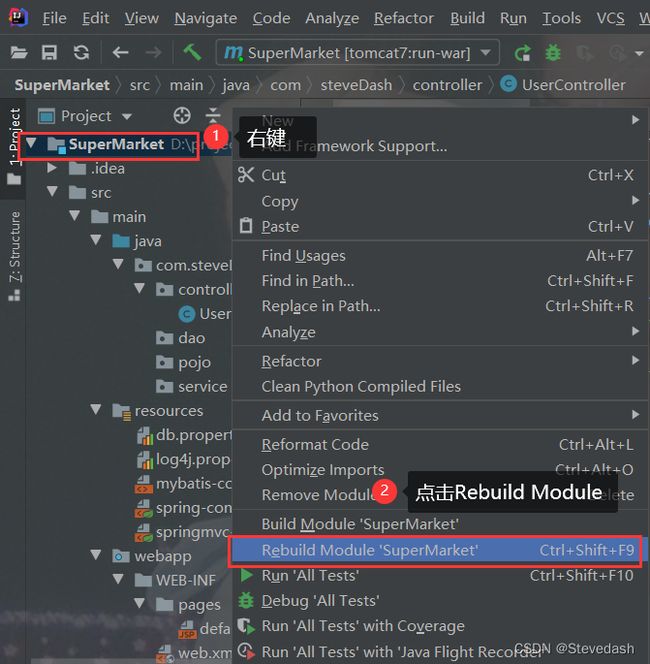Select the log4j properties file
Image resolution: width=650 pixels, height=664 pixels.
[x=185, y=459]
